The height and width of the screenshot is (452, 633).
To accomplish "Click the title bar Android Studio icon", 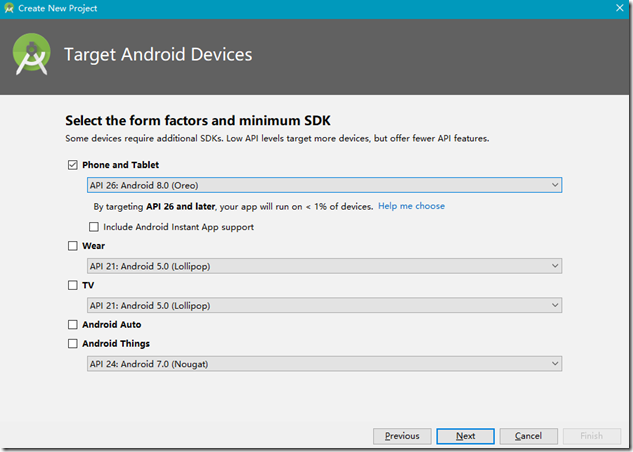I will 9,8.
